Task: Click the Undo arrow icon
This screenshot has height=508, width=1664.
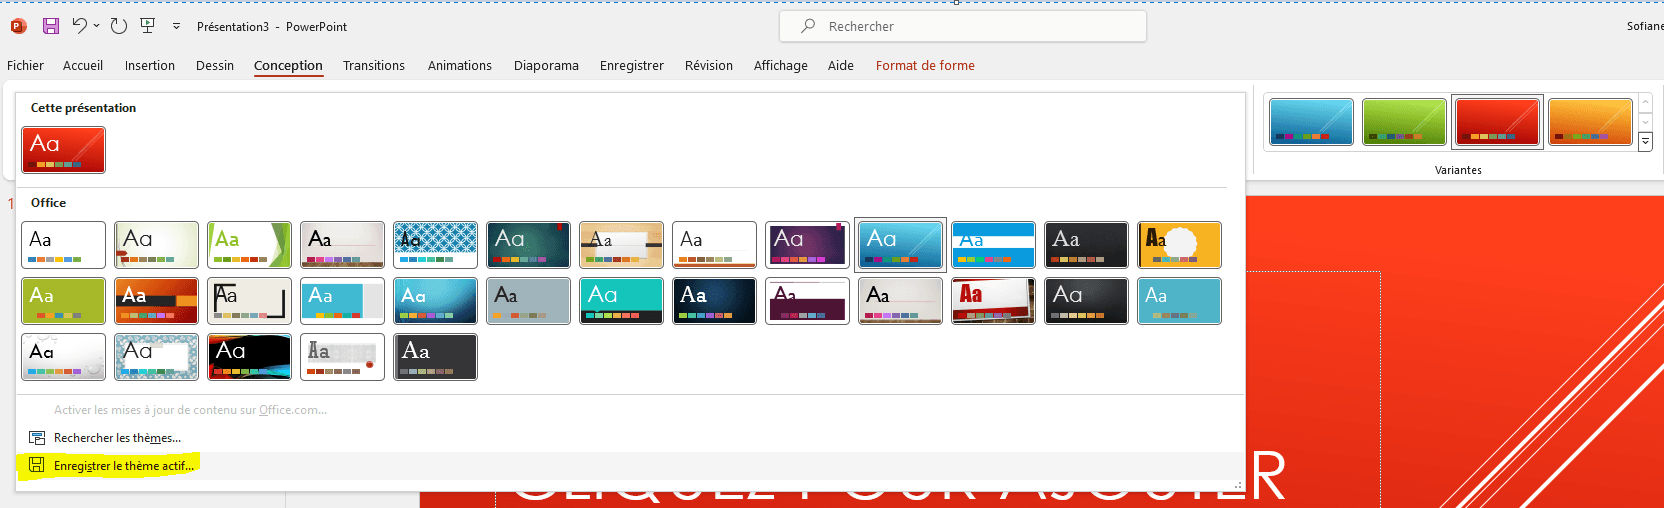Action: tap(79, 26)
